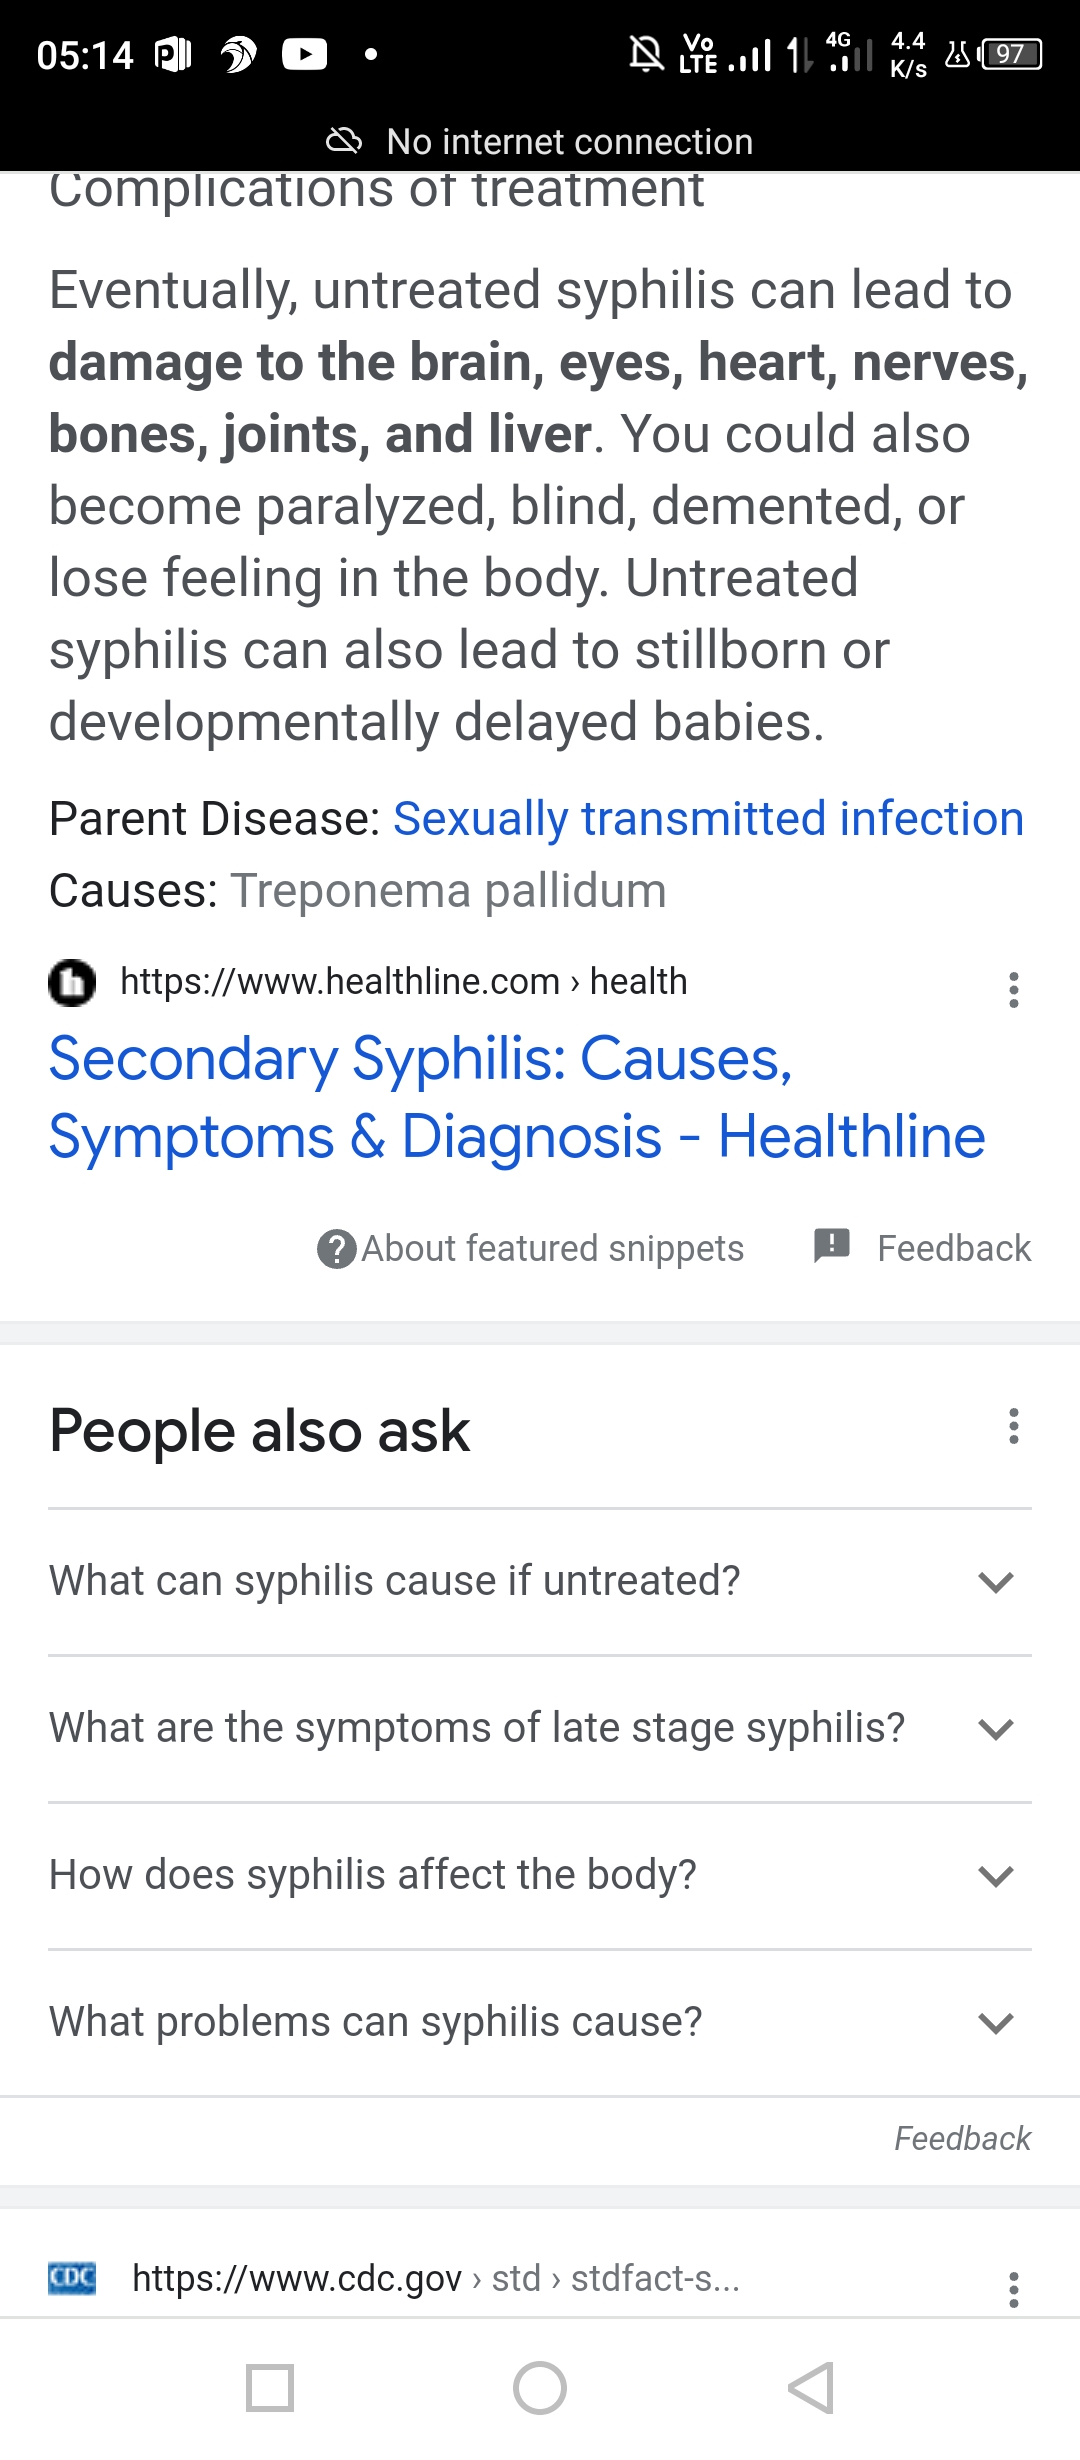Image resolution: width=1080 pixels, height=2460 pixels.
Task: Tap the feedback flag icon
Action: coord(831,1246)
